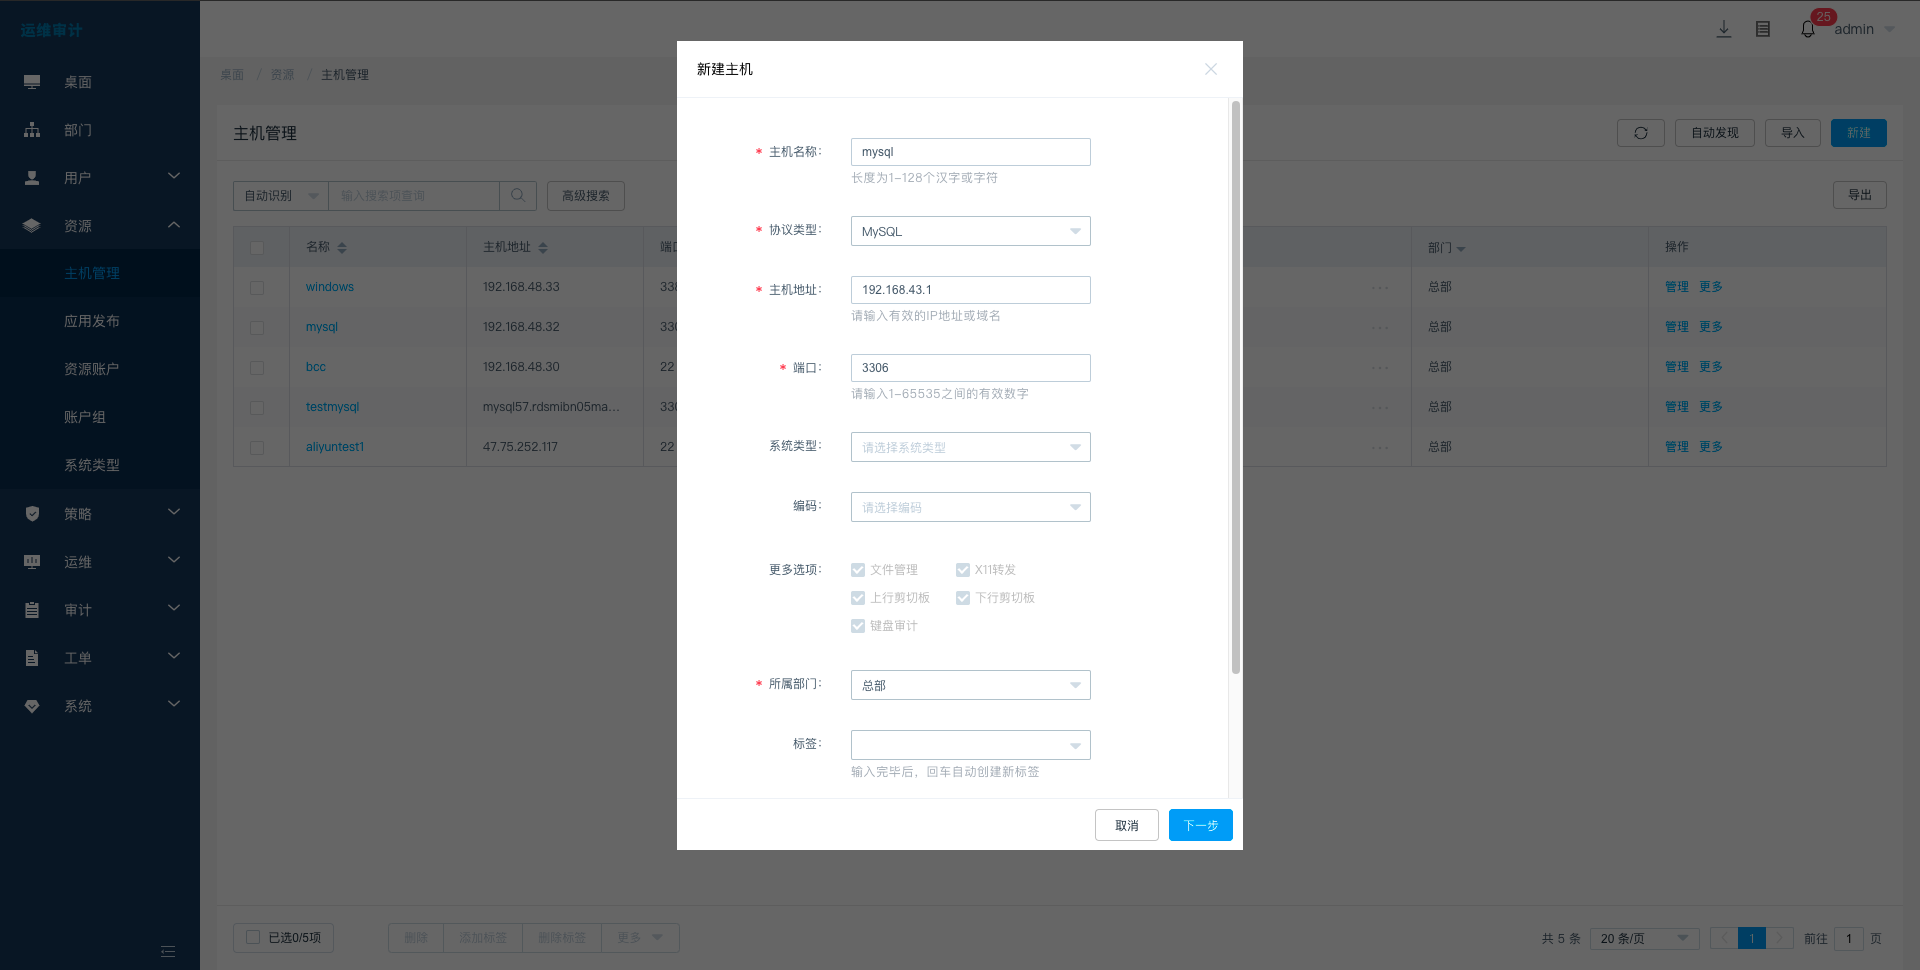Click the refresh button in host management
1920x970 pixels.
click(1641, 133)
